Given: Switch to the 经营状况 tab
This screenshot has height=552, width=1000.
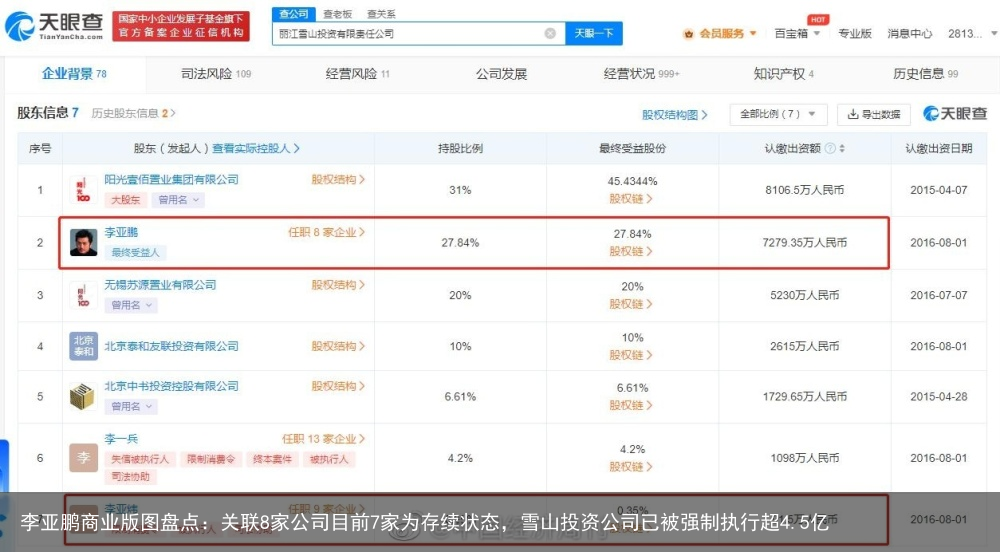Looking at the screenshot, I should (x=642, y=74).
